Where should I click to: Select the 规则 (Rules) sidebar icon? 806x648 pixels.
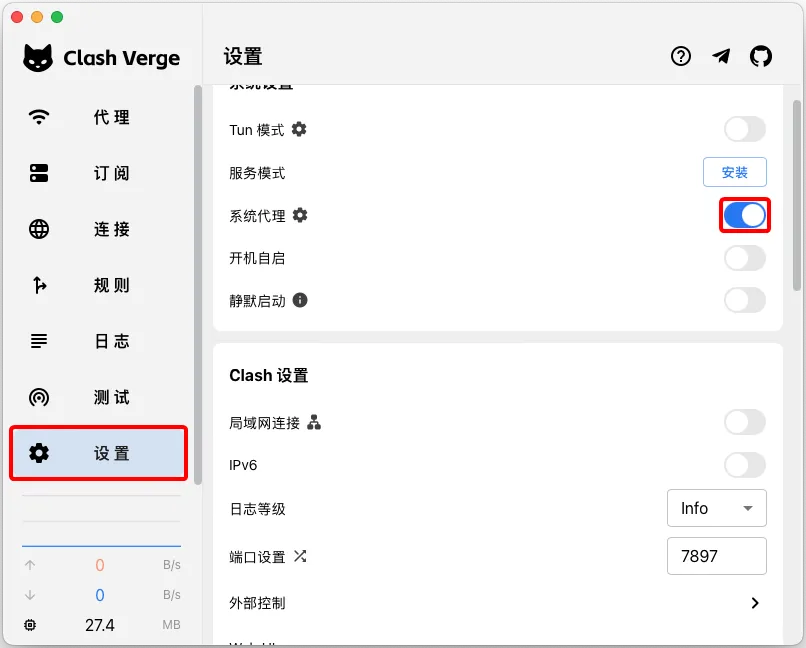tap(38, 285)
